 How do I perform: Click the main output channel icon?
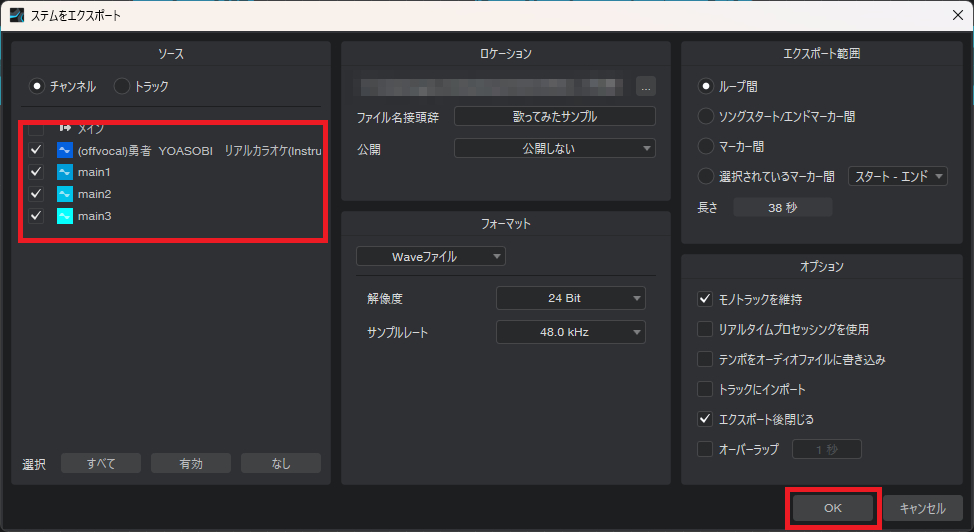tap(65, 128)
